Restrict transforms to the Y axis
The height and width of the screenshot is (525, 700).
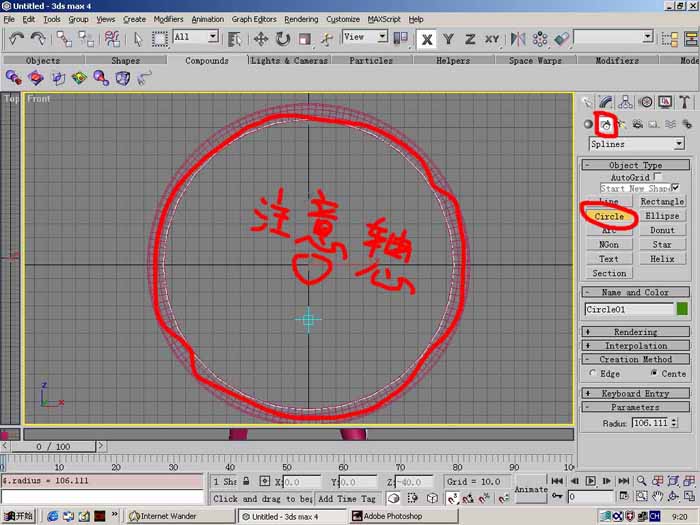pos(449,39)
